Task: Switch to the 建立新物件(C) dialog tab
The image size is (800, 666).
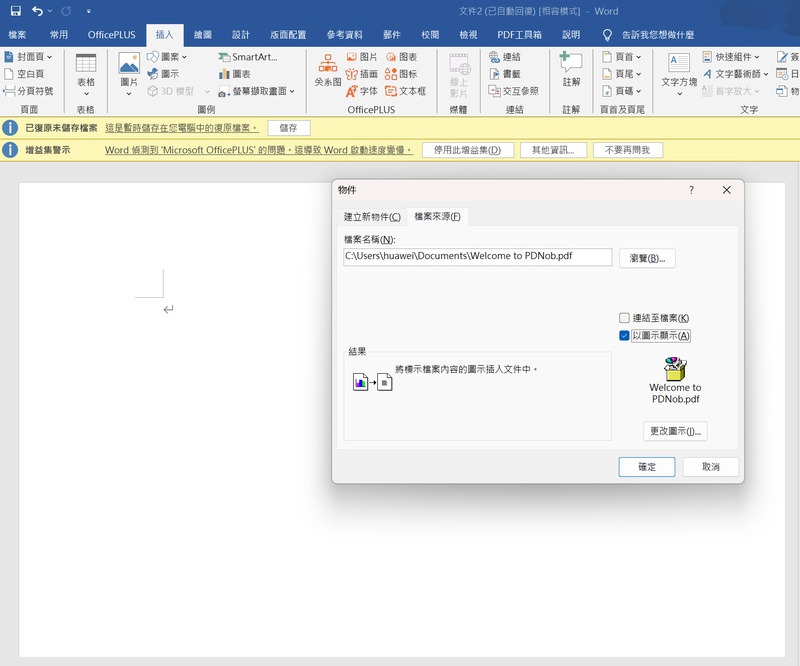Action: [x=372, y=217]
